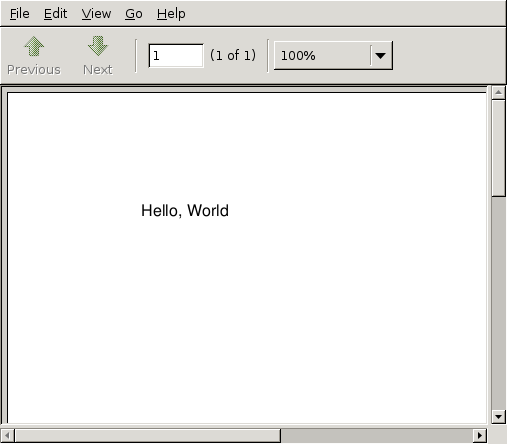Click the Hello, World text in document

pyautogui.click(x=185, y=211)
